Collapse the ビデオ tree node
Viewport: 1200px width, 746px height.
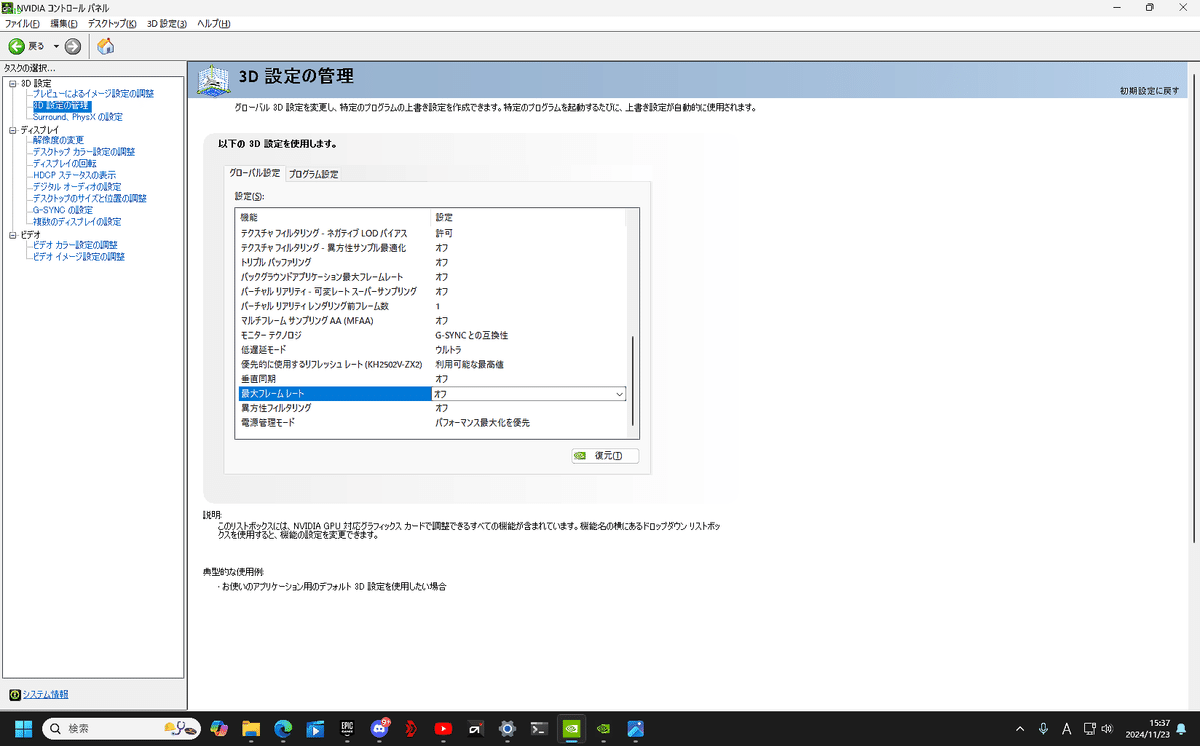(12, 234)
